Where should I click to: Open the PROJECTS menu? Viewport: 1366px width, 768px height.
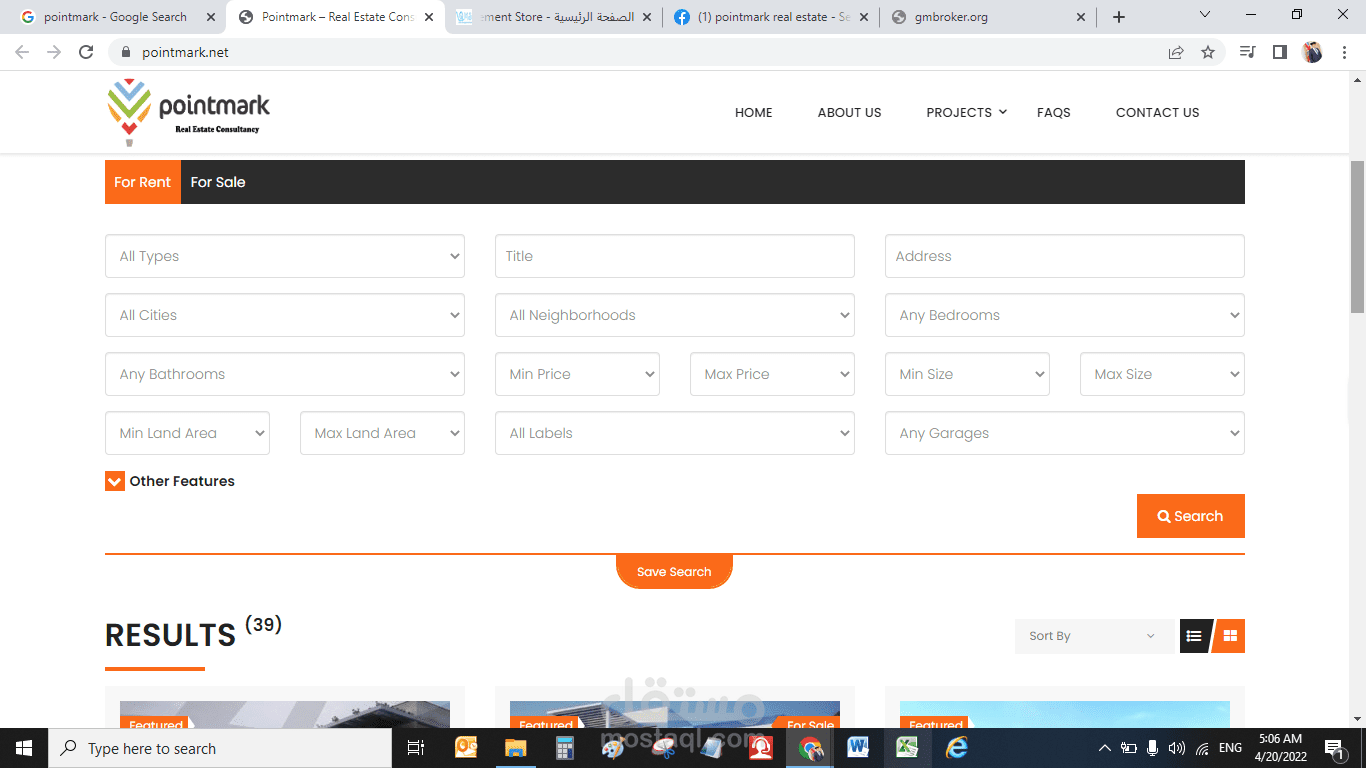tap(966, 112)
